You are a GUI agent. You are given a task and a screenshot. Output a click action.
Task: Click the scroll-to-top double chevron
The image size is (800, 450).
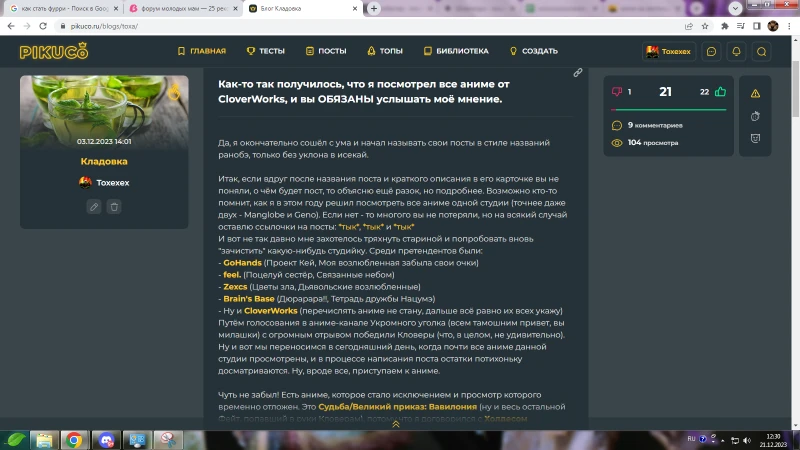pyautogui.click(x=395, y=424)
